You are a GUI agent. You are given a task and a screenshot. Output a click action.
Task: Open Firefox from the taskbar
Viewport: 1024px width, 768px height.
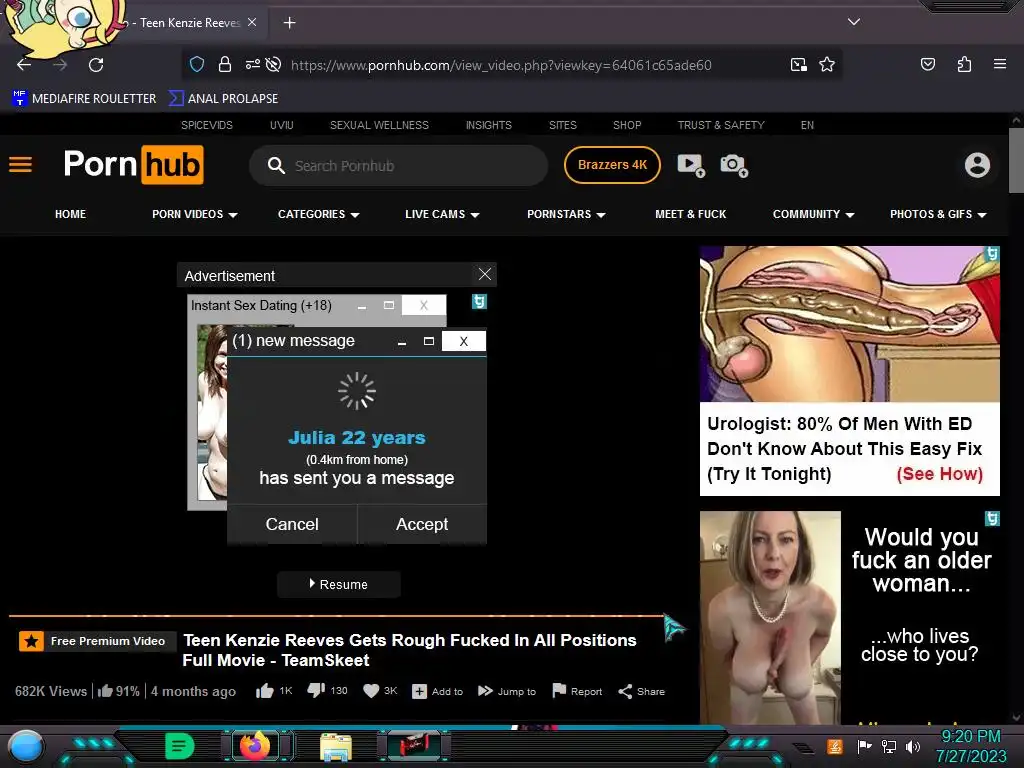255,746
